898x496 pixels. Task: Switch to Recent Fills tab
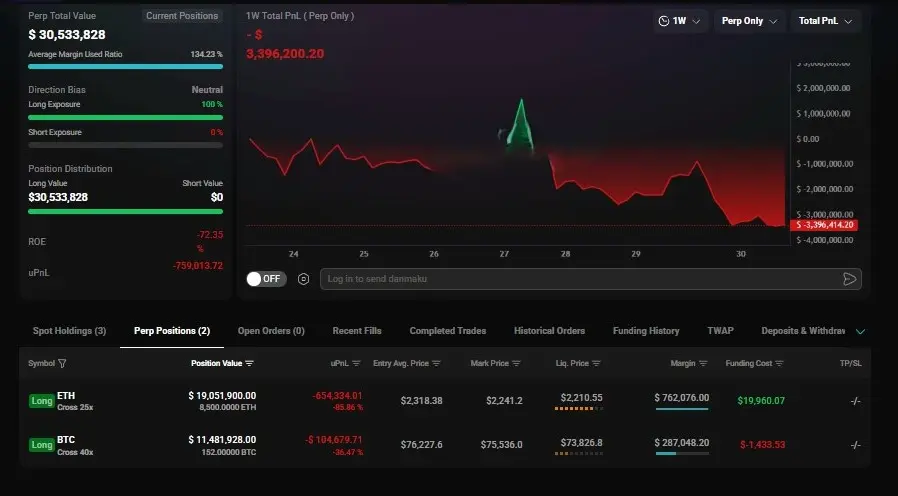pyautogui.click(x=357, y=331)
